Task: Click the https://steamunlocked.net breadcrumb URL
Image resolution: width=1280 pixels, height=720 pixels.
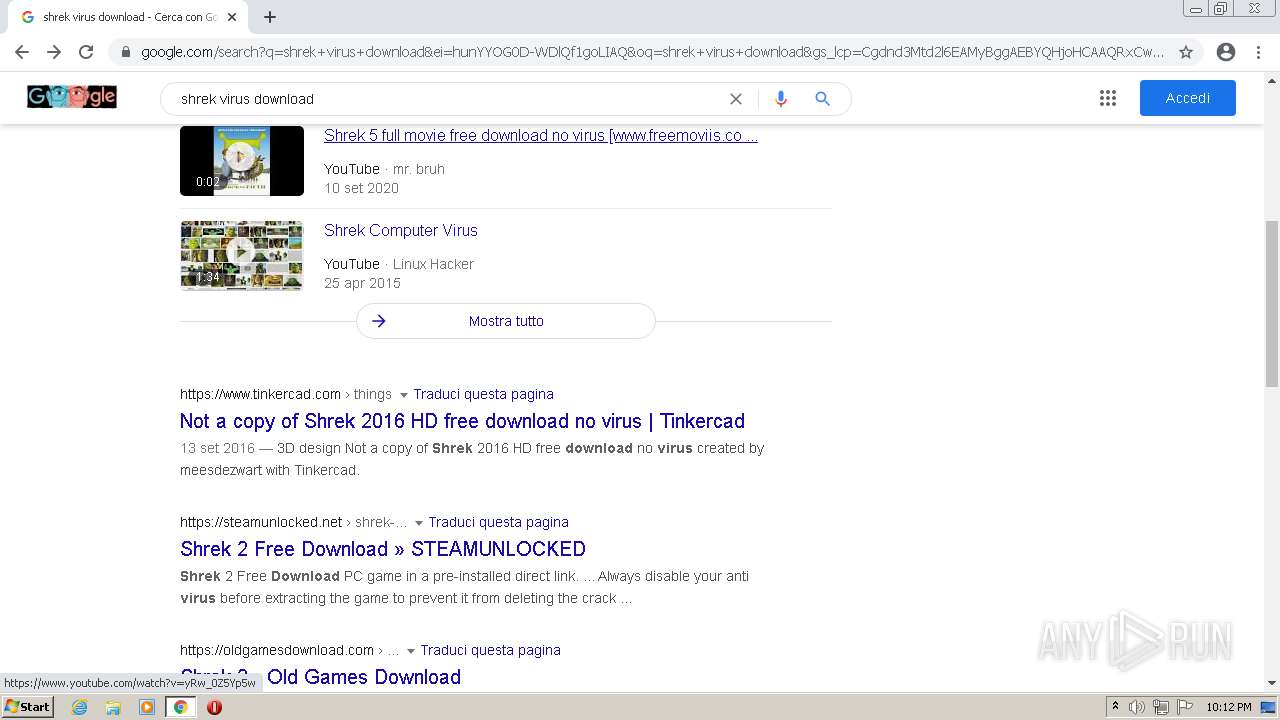Action: [261, 522]
